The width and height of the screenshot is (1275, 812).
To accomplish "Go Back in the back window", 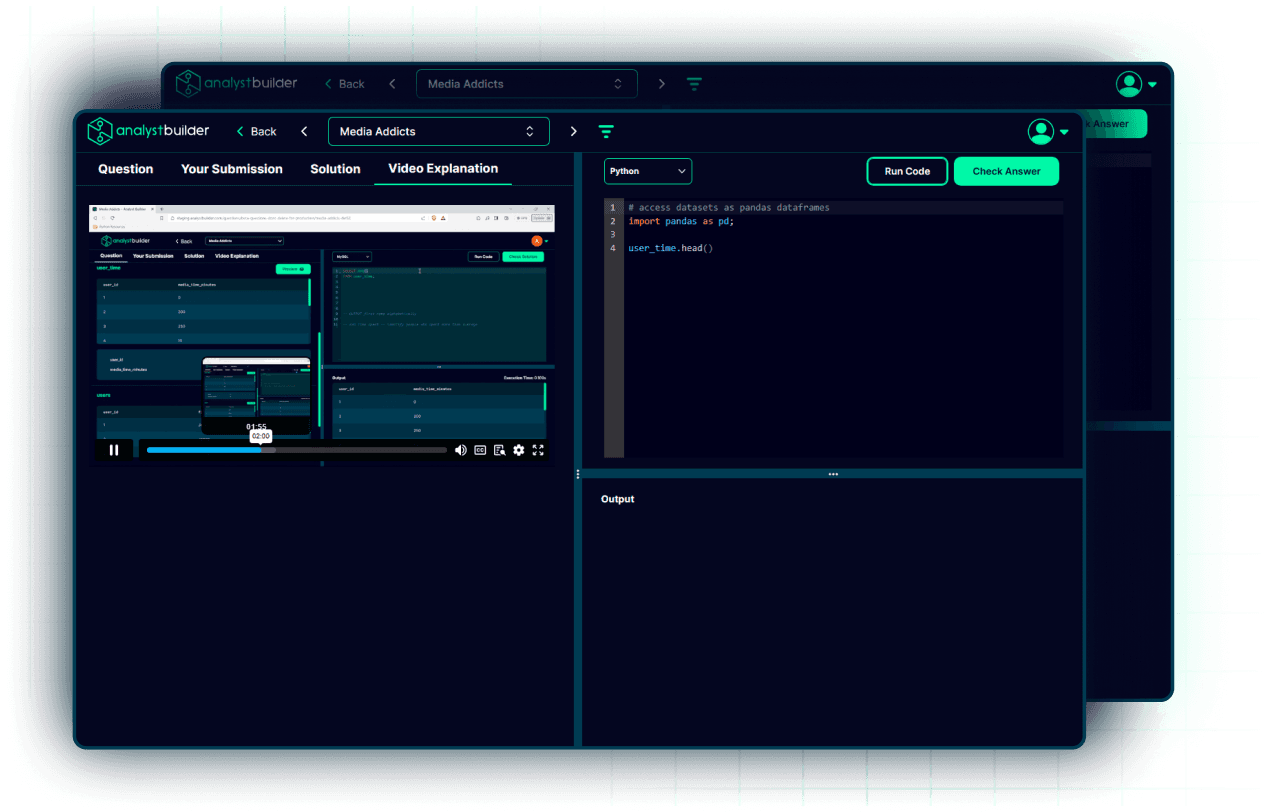I will (x=344, y=84).
